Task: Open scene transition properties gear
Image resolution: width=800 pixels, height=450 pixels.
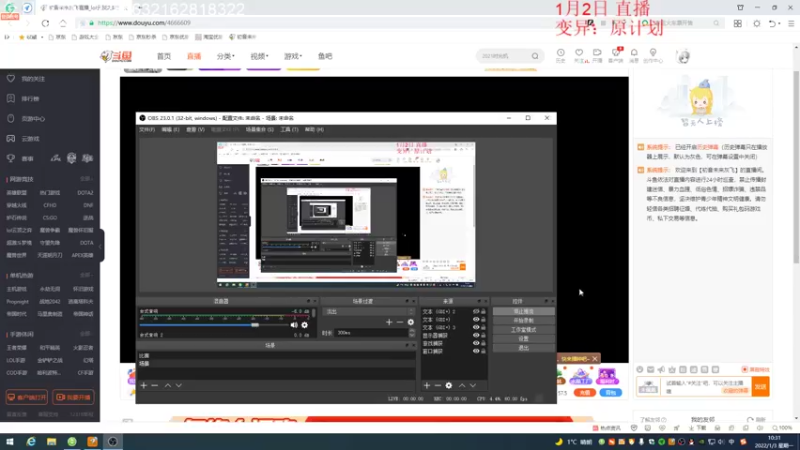Action: point(411,322)
